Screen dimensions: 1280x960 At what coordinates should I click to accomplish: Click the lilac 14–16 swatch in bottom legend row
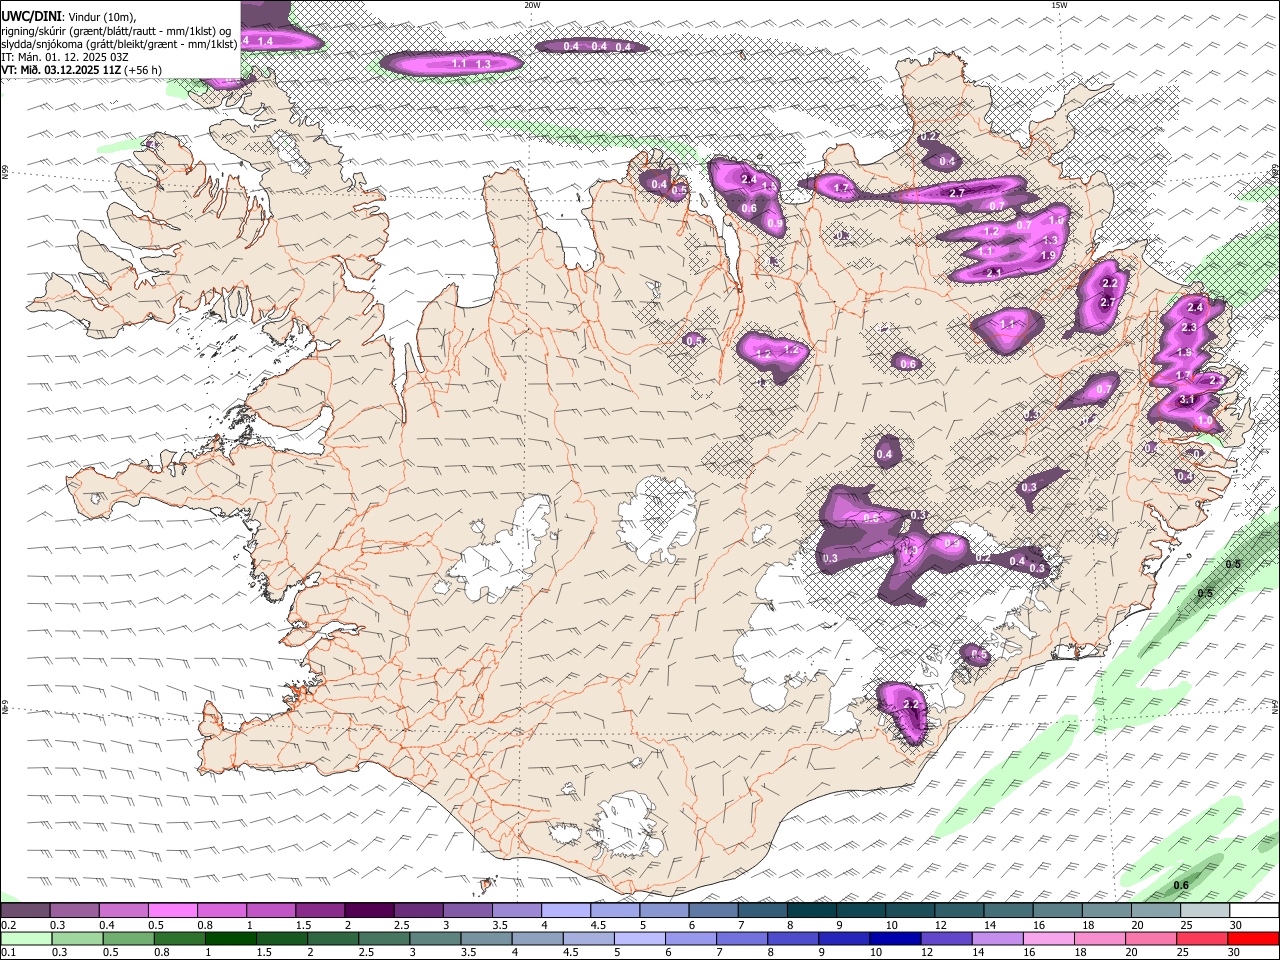click(998, 939)
